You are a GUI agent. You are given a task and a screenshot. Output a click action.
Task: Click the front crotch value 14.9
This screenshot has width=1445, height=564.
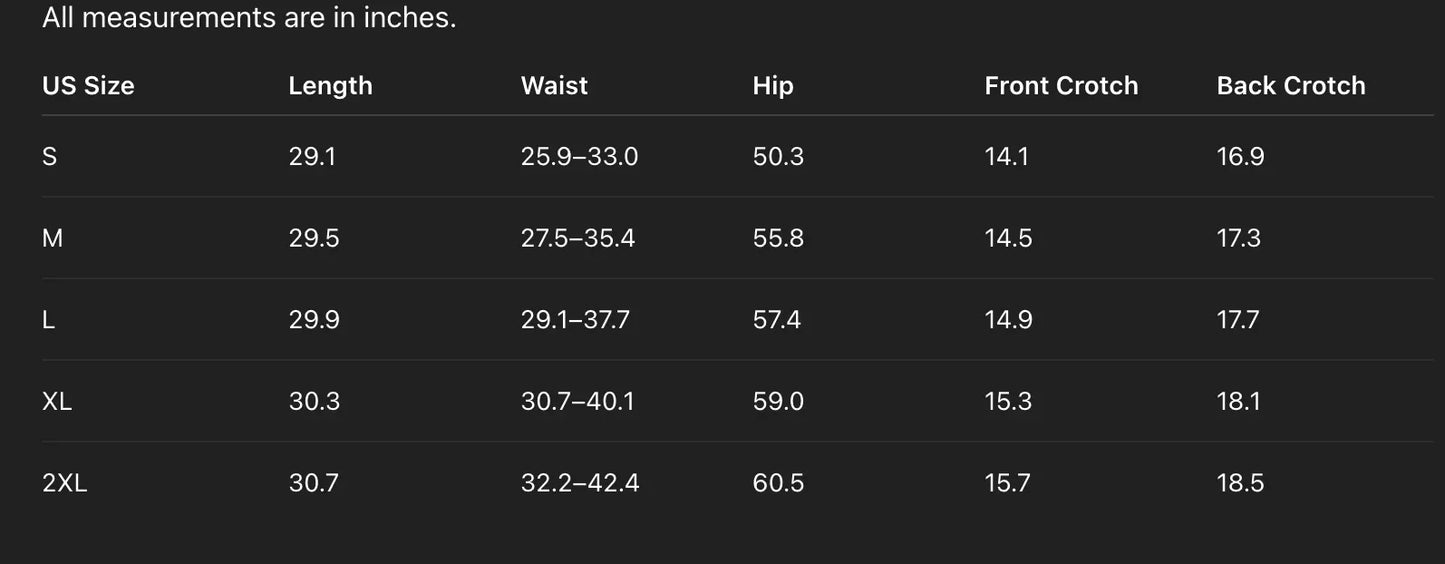point(1008,320)
